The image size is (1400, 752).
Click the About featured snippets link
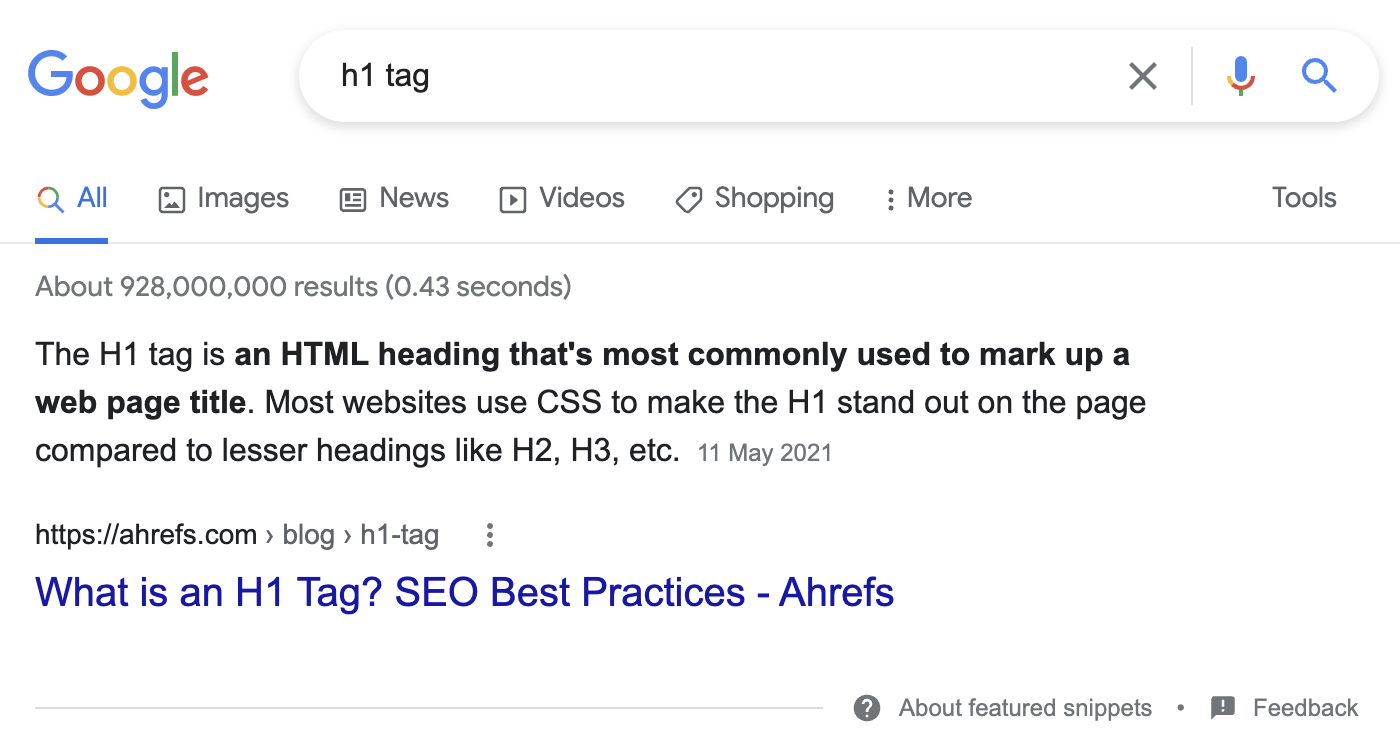click(1024, 707)
